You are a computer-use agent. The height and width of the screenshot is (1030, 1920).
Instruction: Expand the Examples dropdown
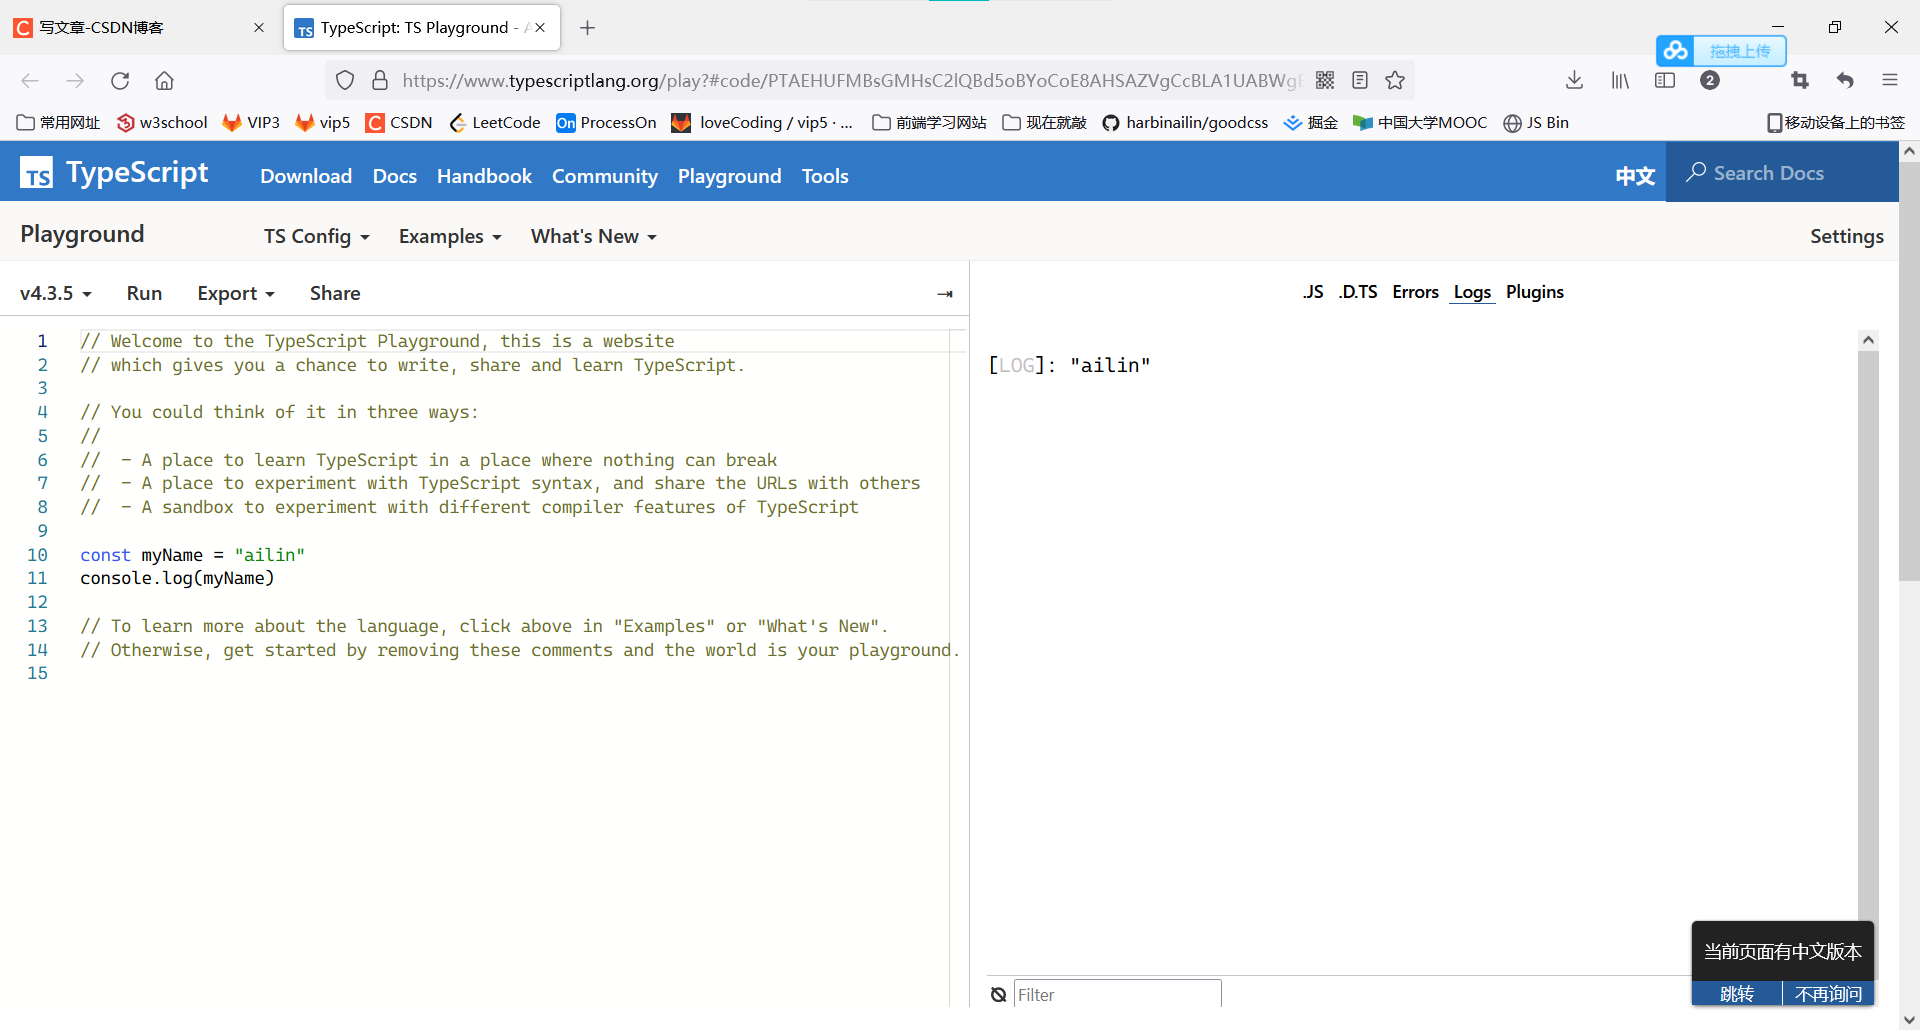coord(449,236)
